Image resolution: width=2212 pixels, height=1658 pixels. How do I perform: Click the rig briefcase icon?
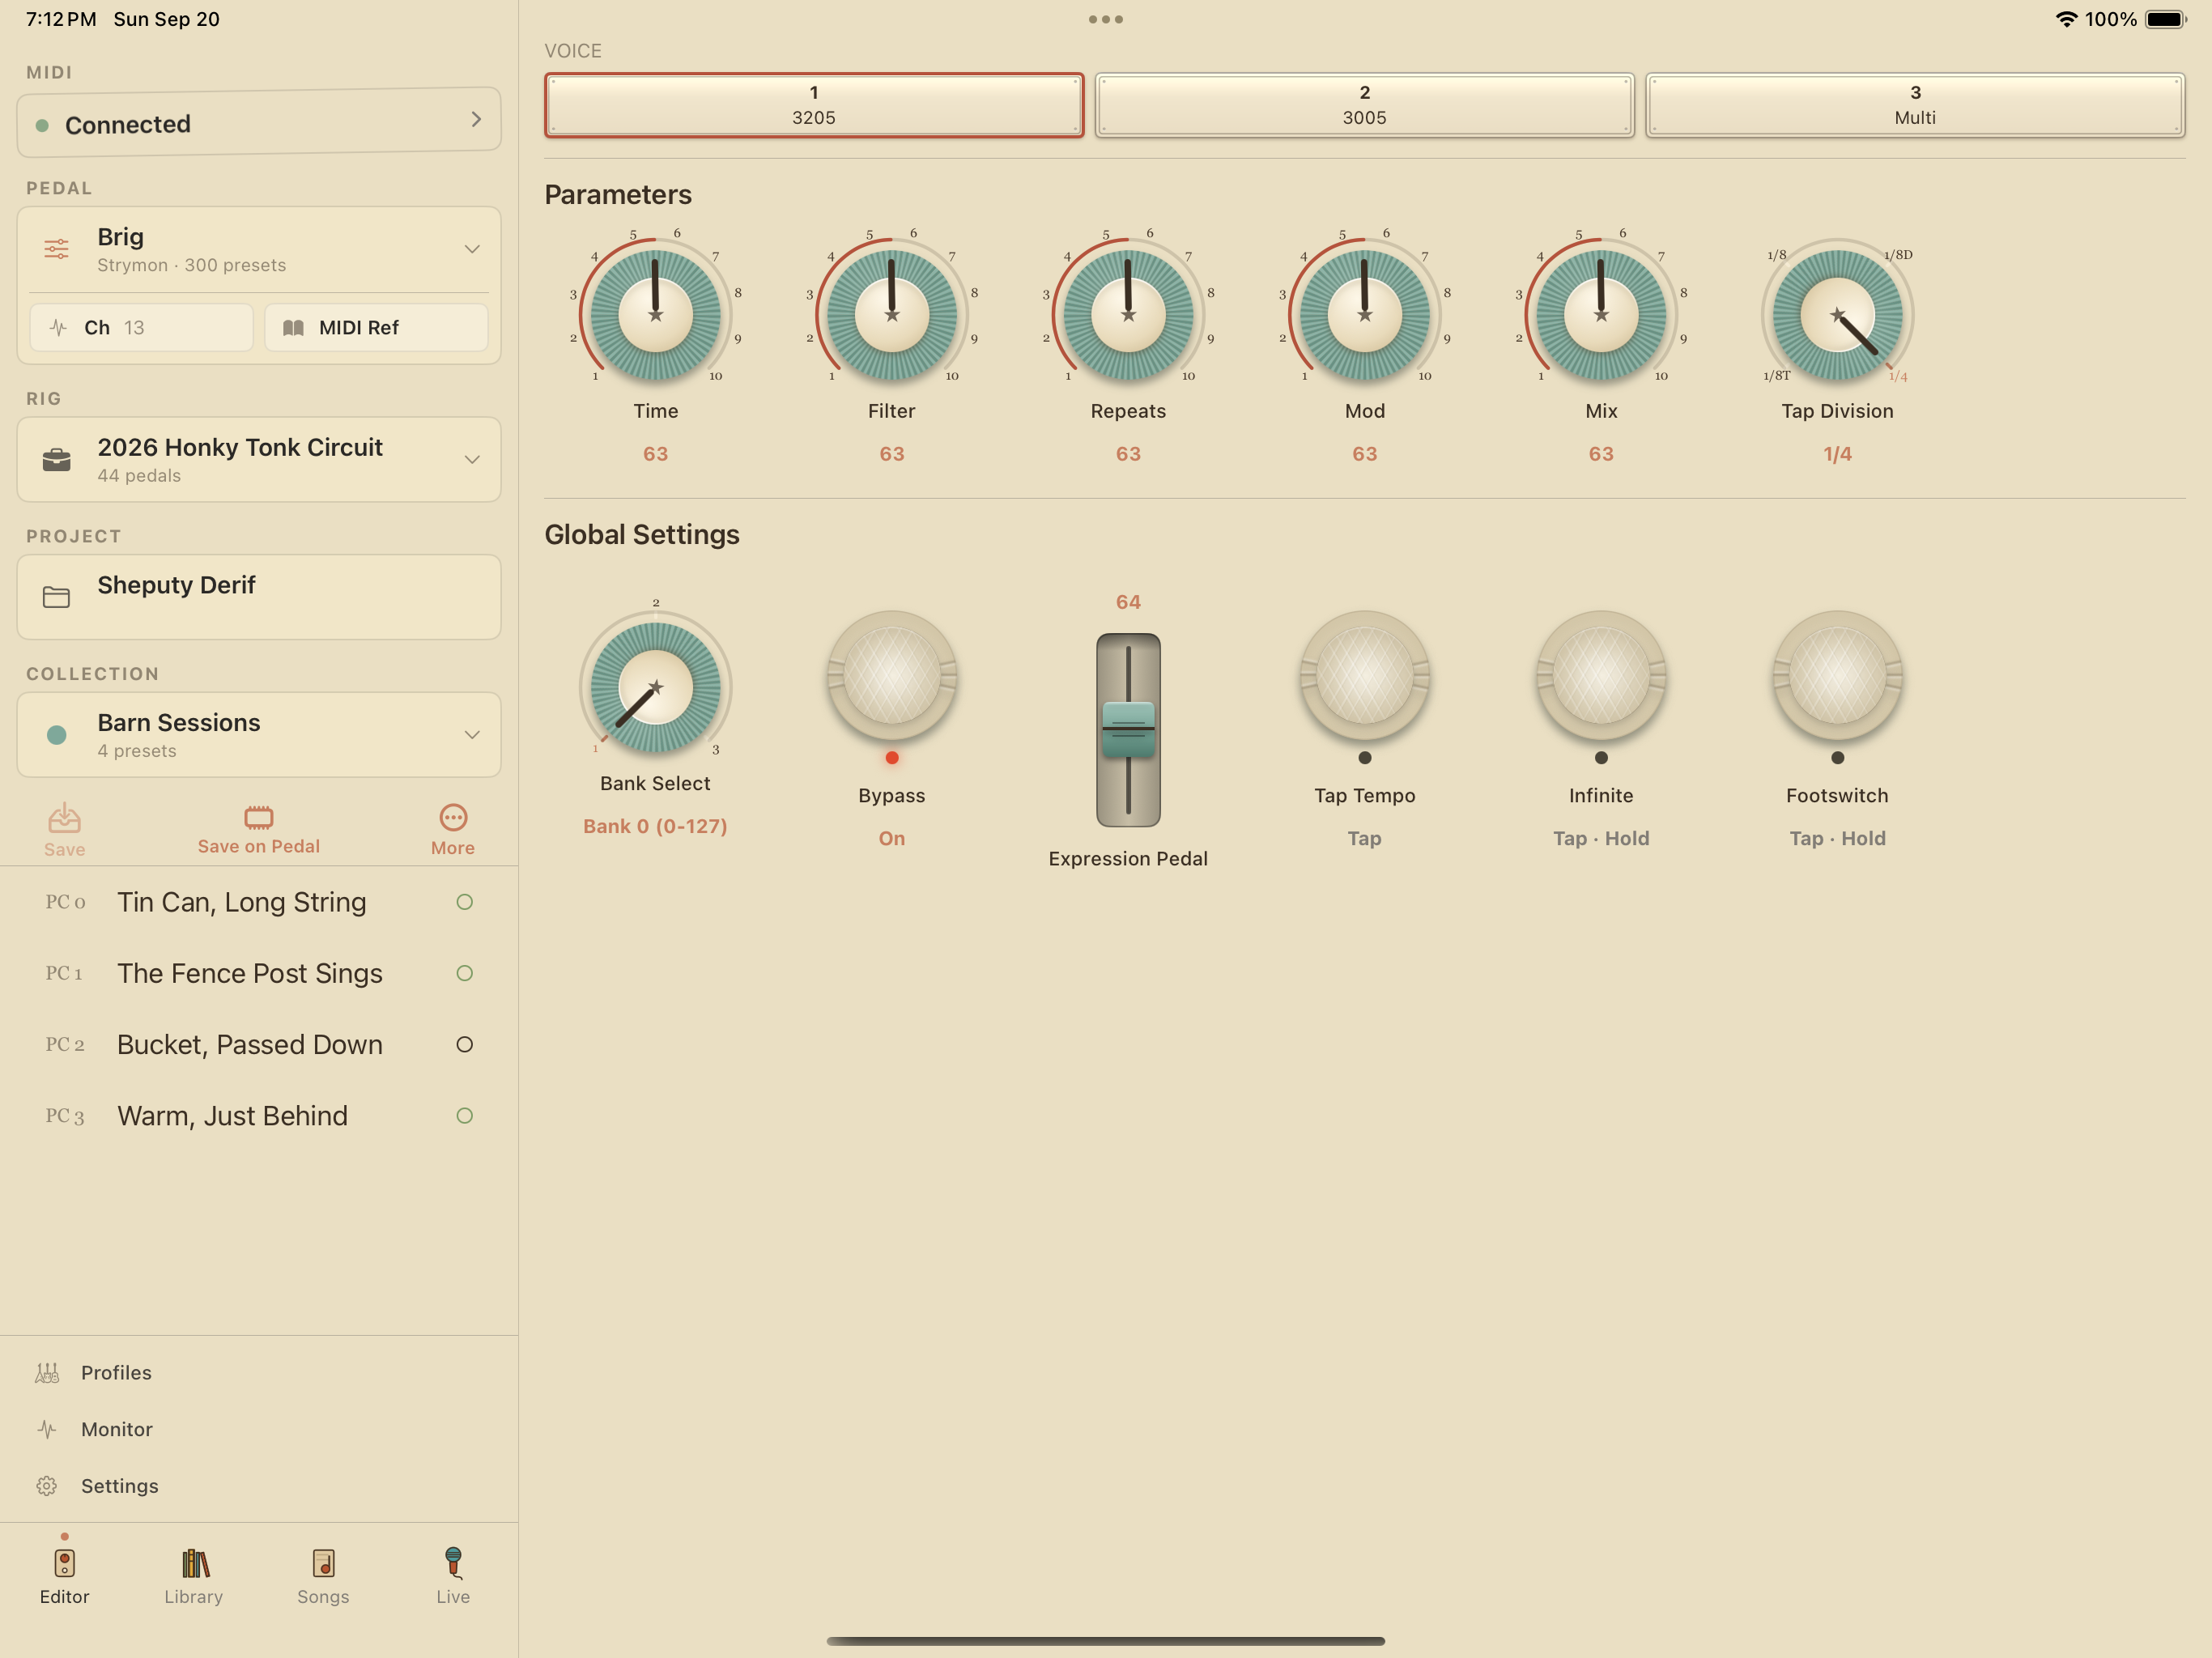(x=57, y=460)
